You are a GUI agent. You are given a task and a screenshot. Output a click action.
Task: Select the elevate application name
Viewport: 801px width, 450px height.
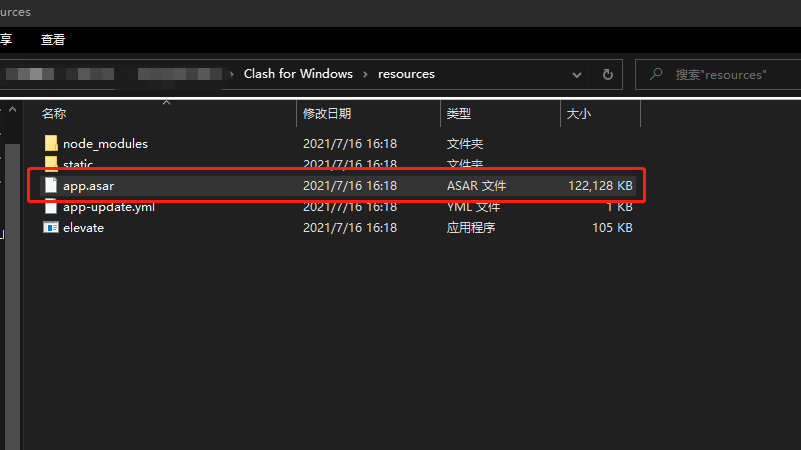click(83, 228)
